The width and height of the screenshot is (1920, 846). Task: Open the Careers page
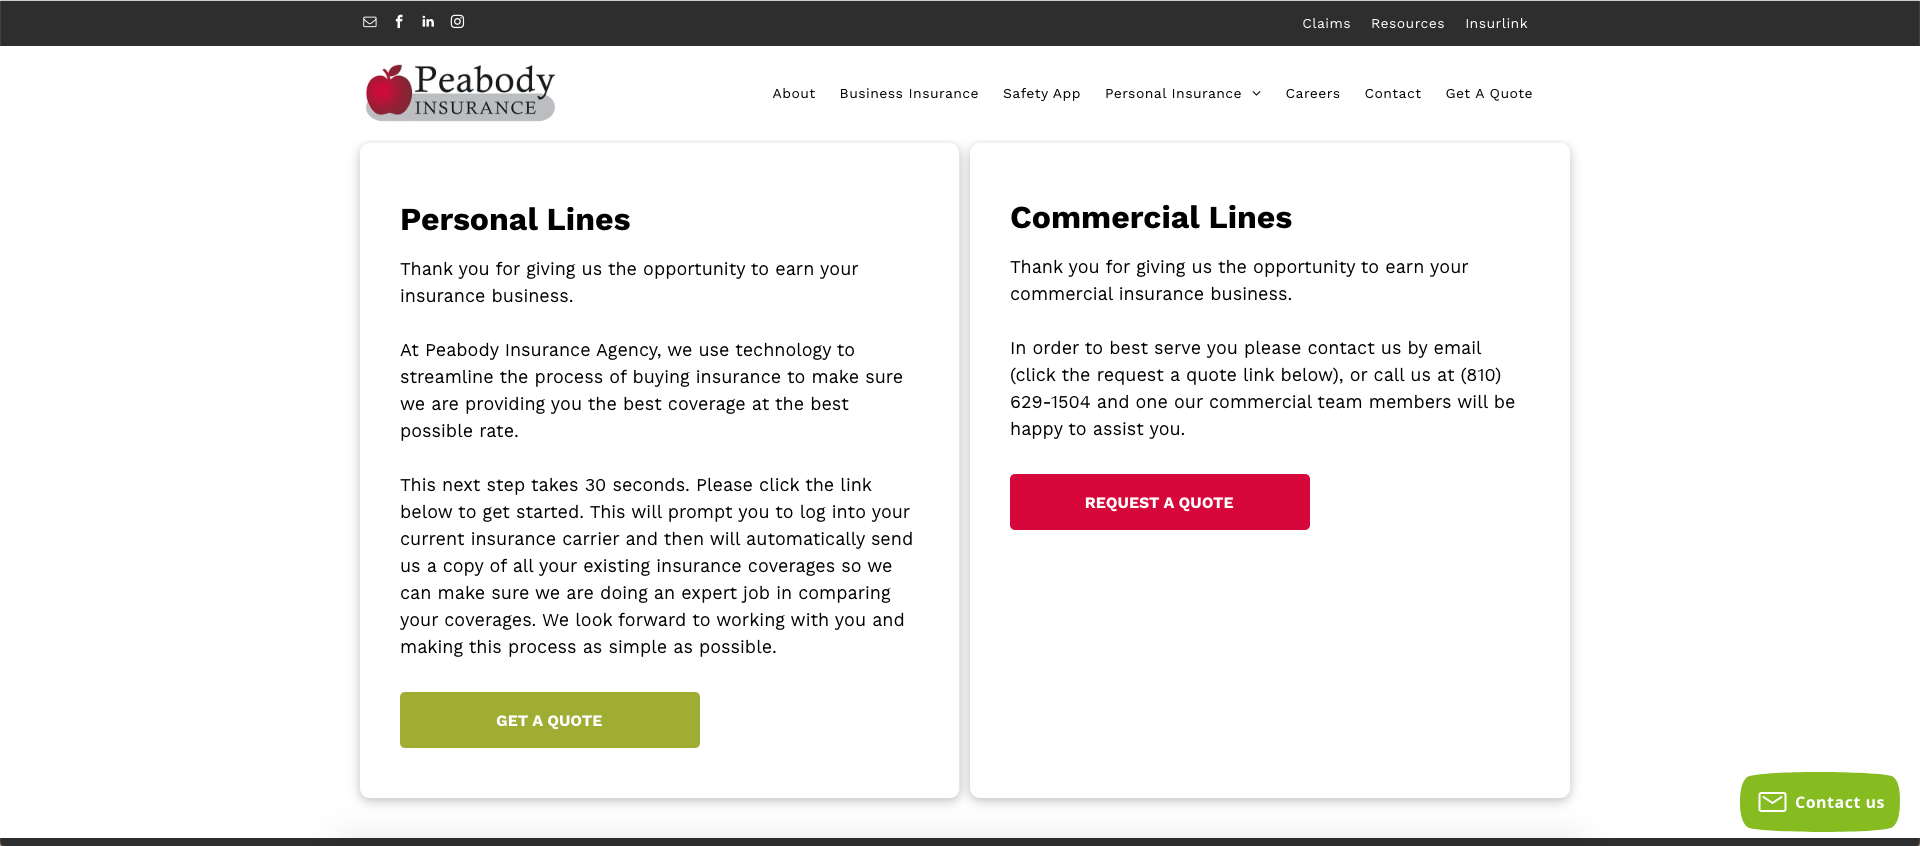click(1312, 94)
